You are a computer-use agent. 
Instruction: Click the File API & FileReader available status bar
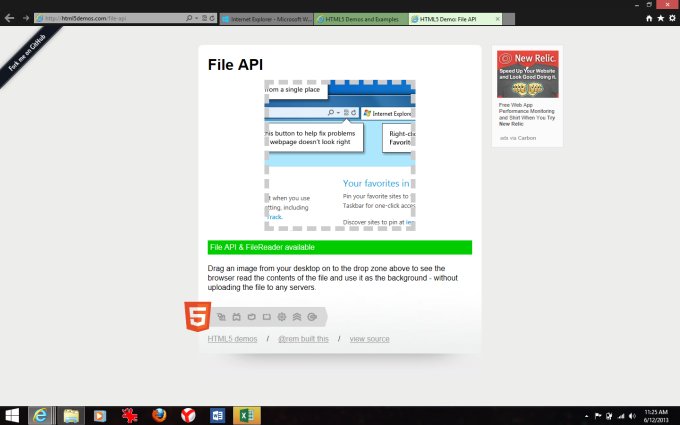[340, 247]
